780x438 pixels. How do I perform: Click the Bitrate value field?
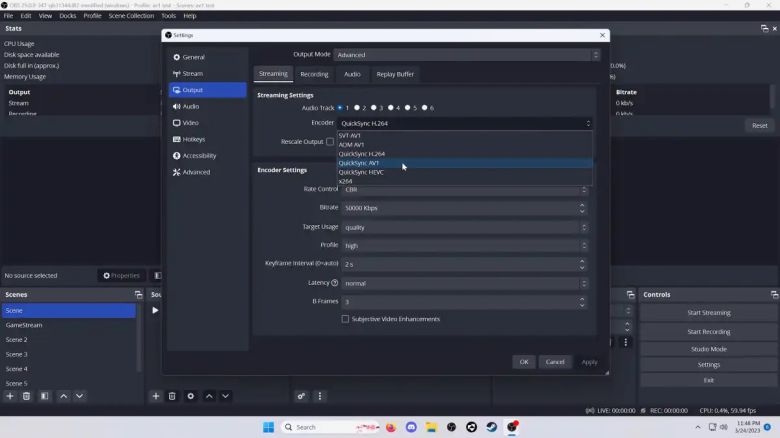click(458, 208)
